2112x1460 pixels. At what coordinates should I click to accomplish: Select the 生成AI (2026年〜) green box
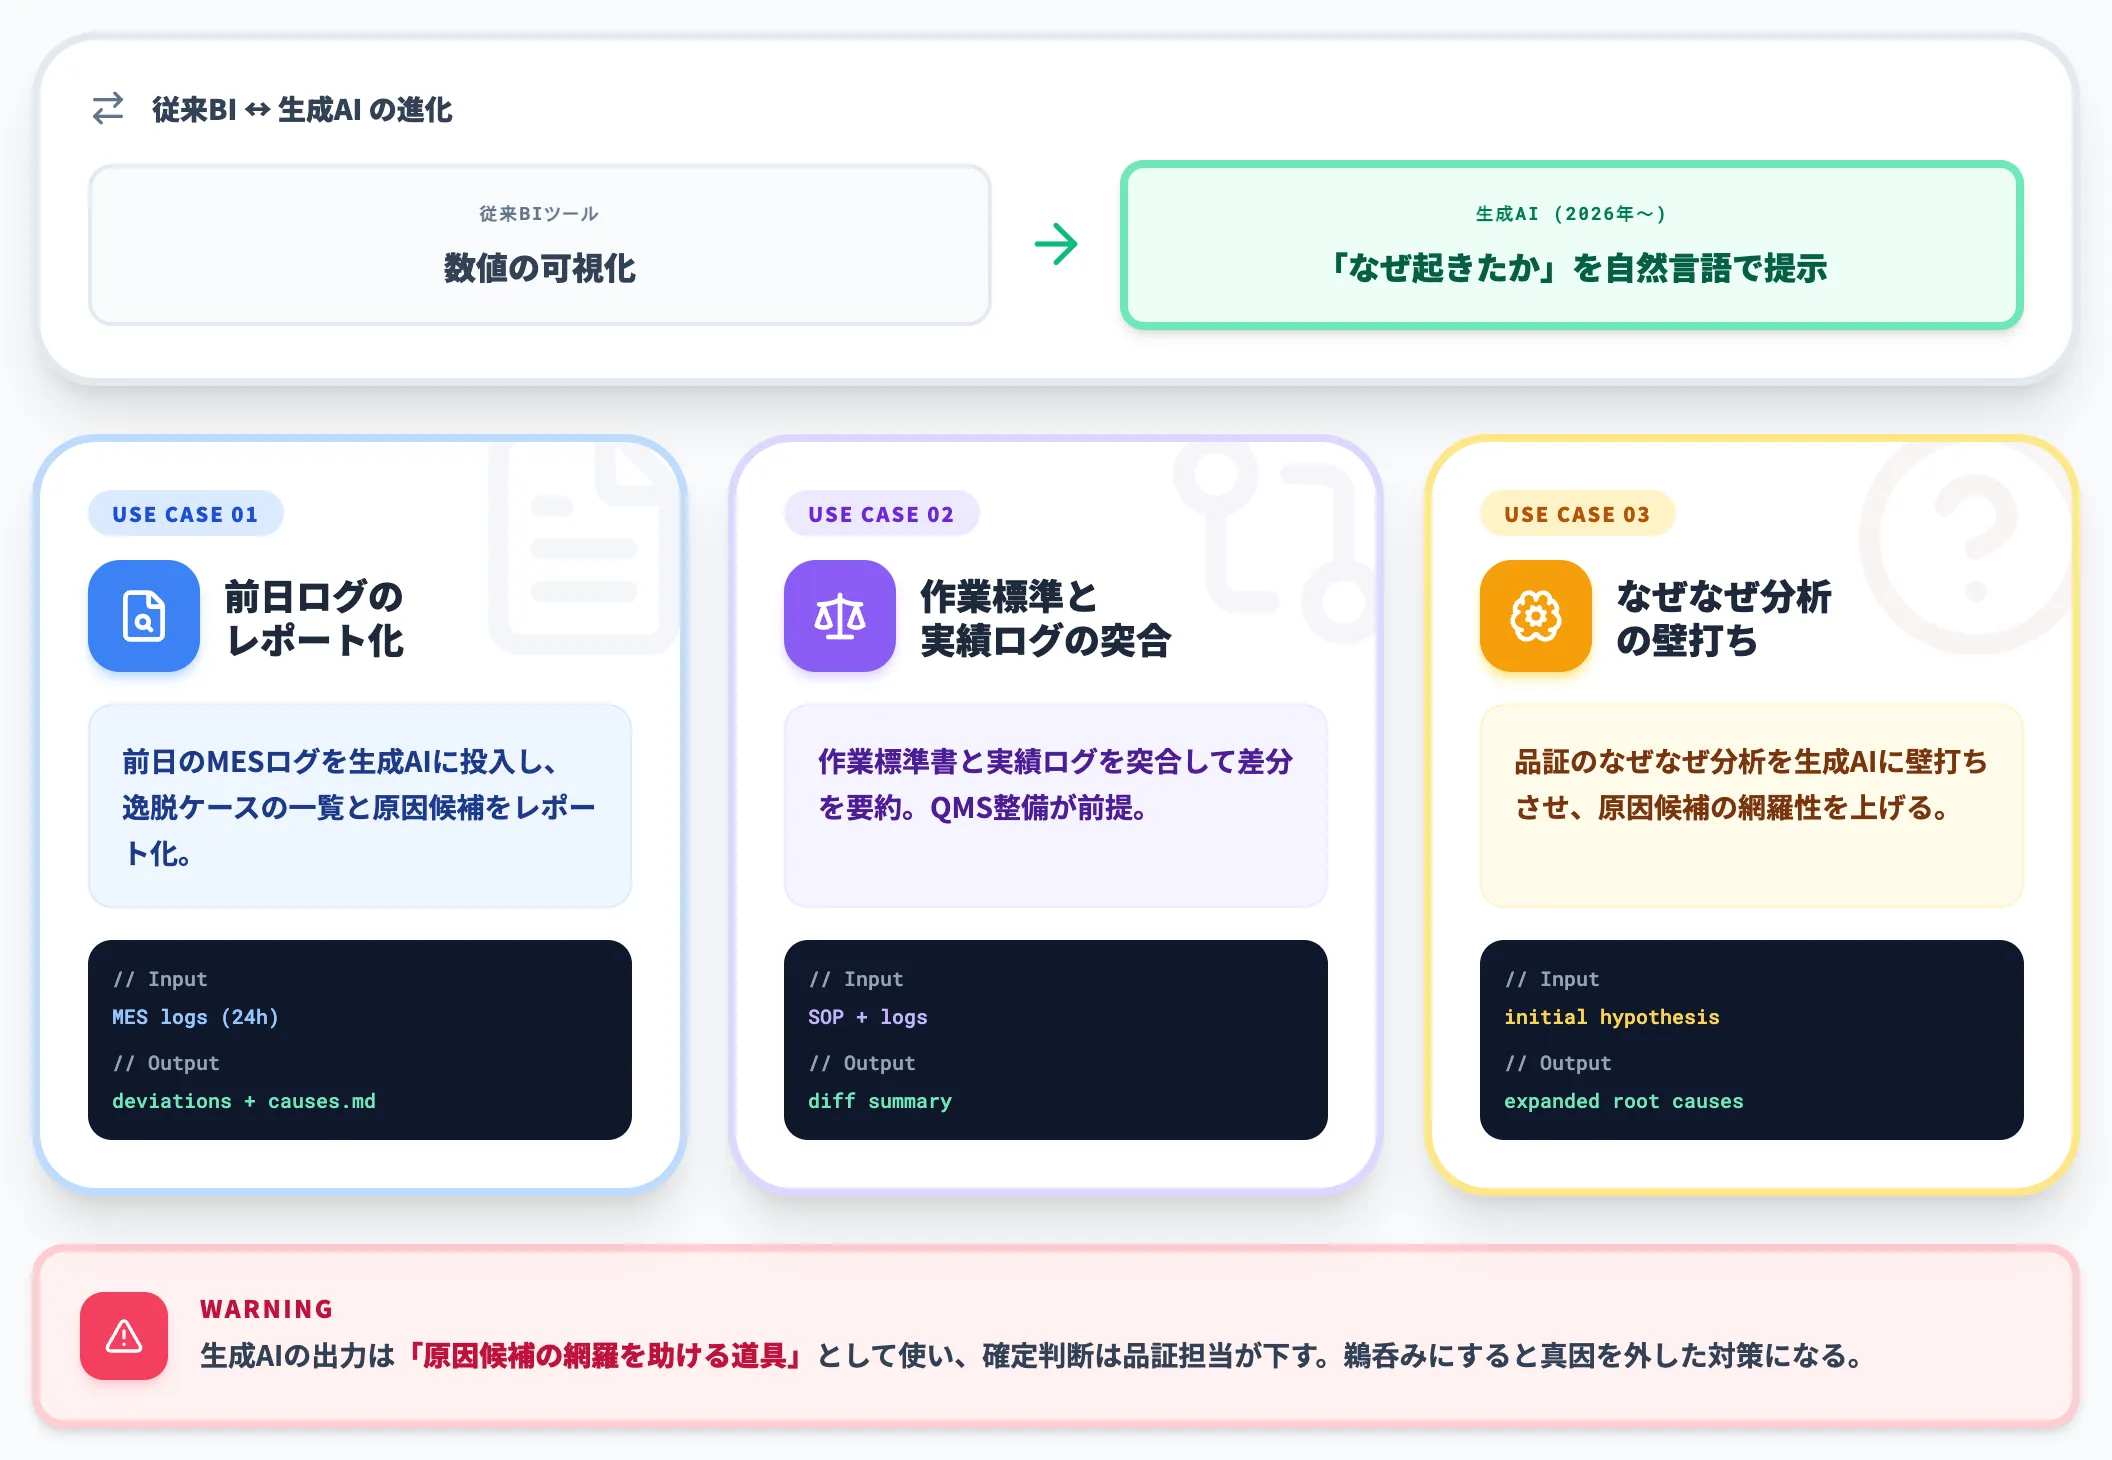click(1572, 245)
